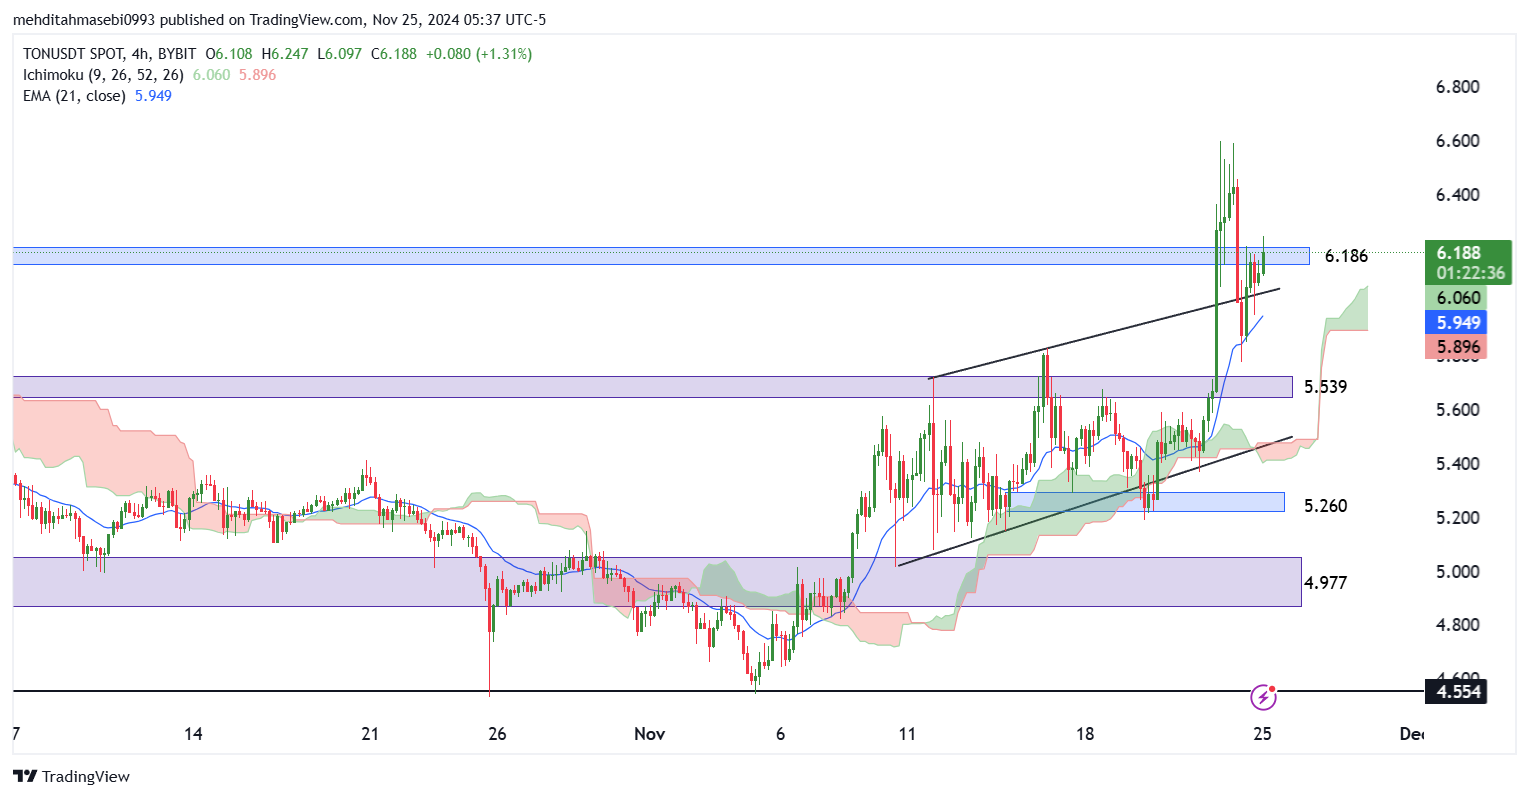Viewport: 1529px width, 798px height.
Task: Click the 21 date label on time axis
Action: 370,734
